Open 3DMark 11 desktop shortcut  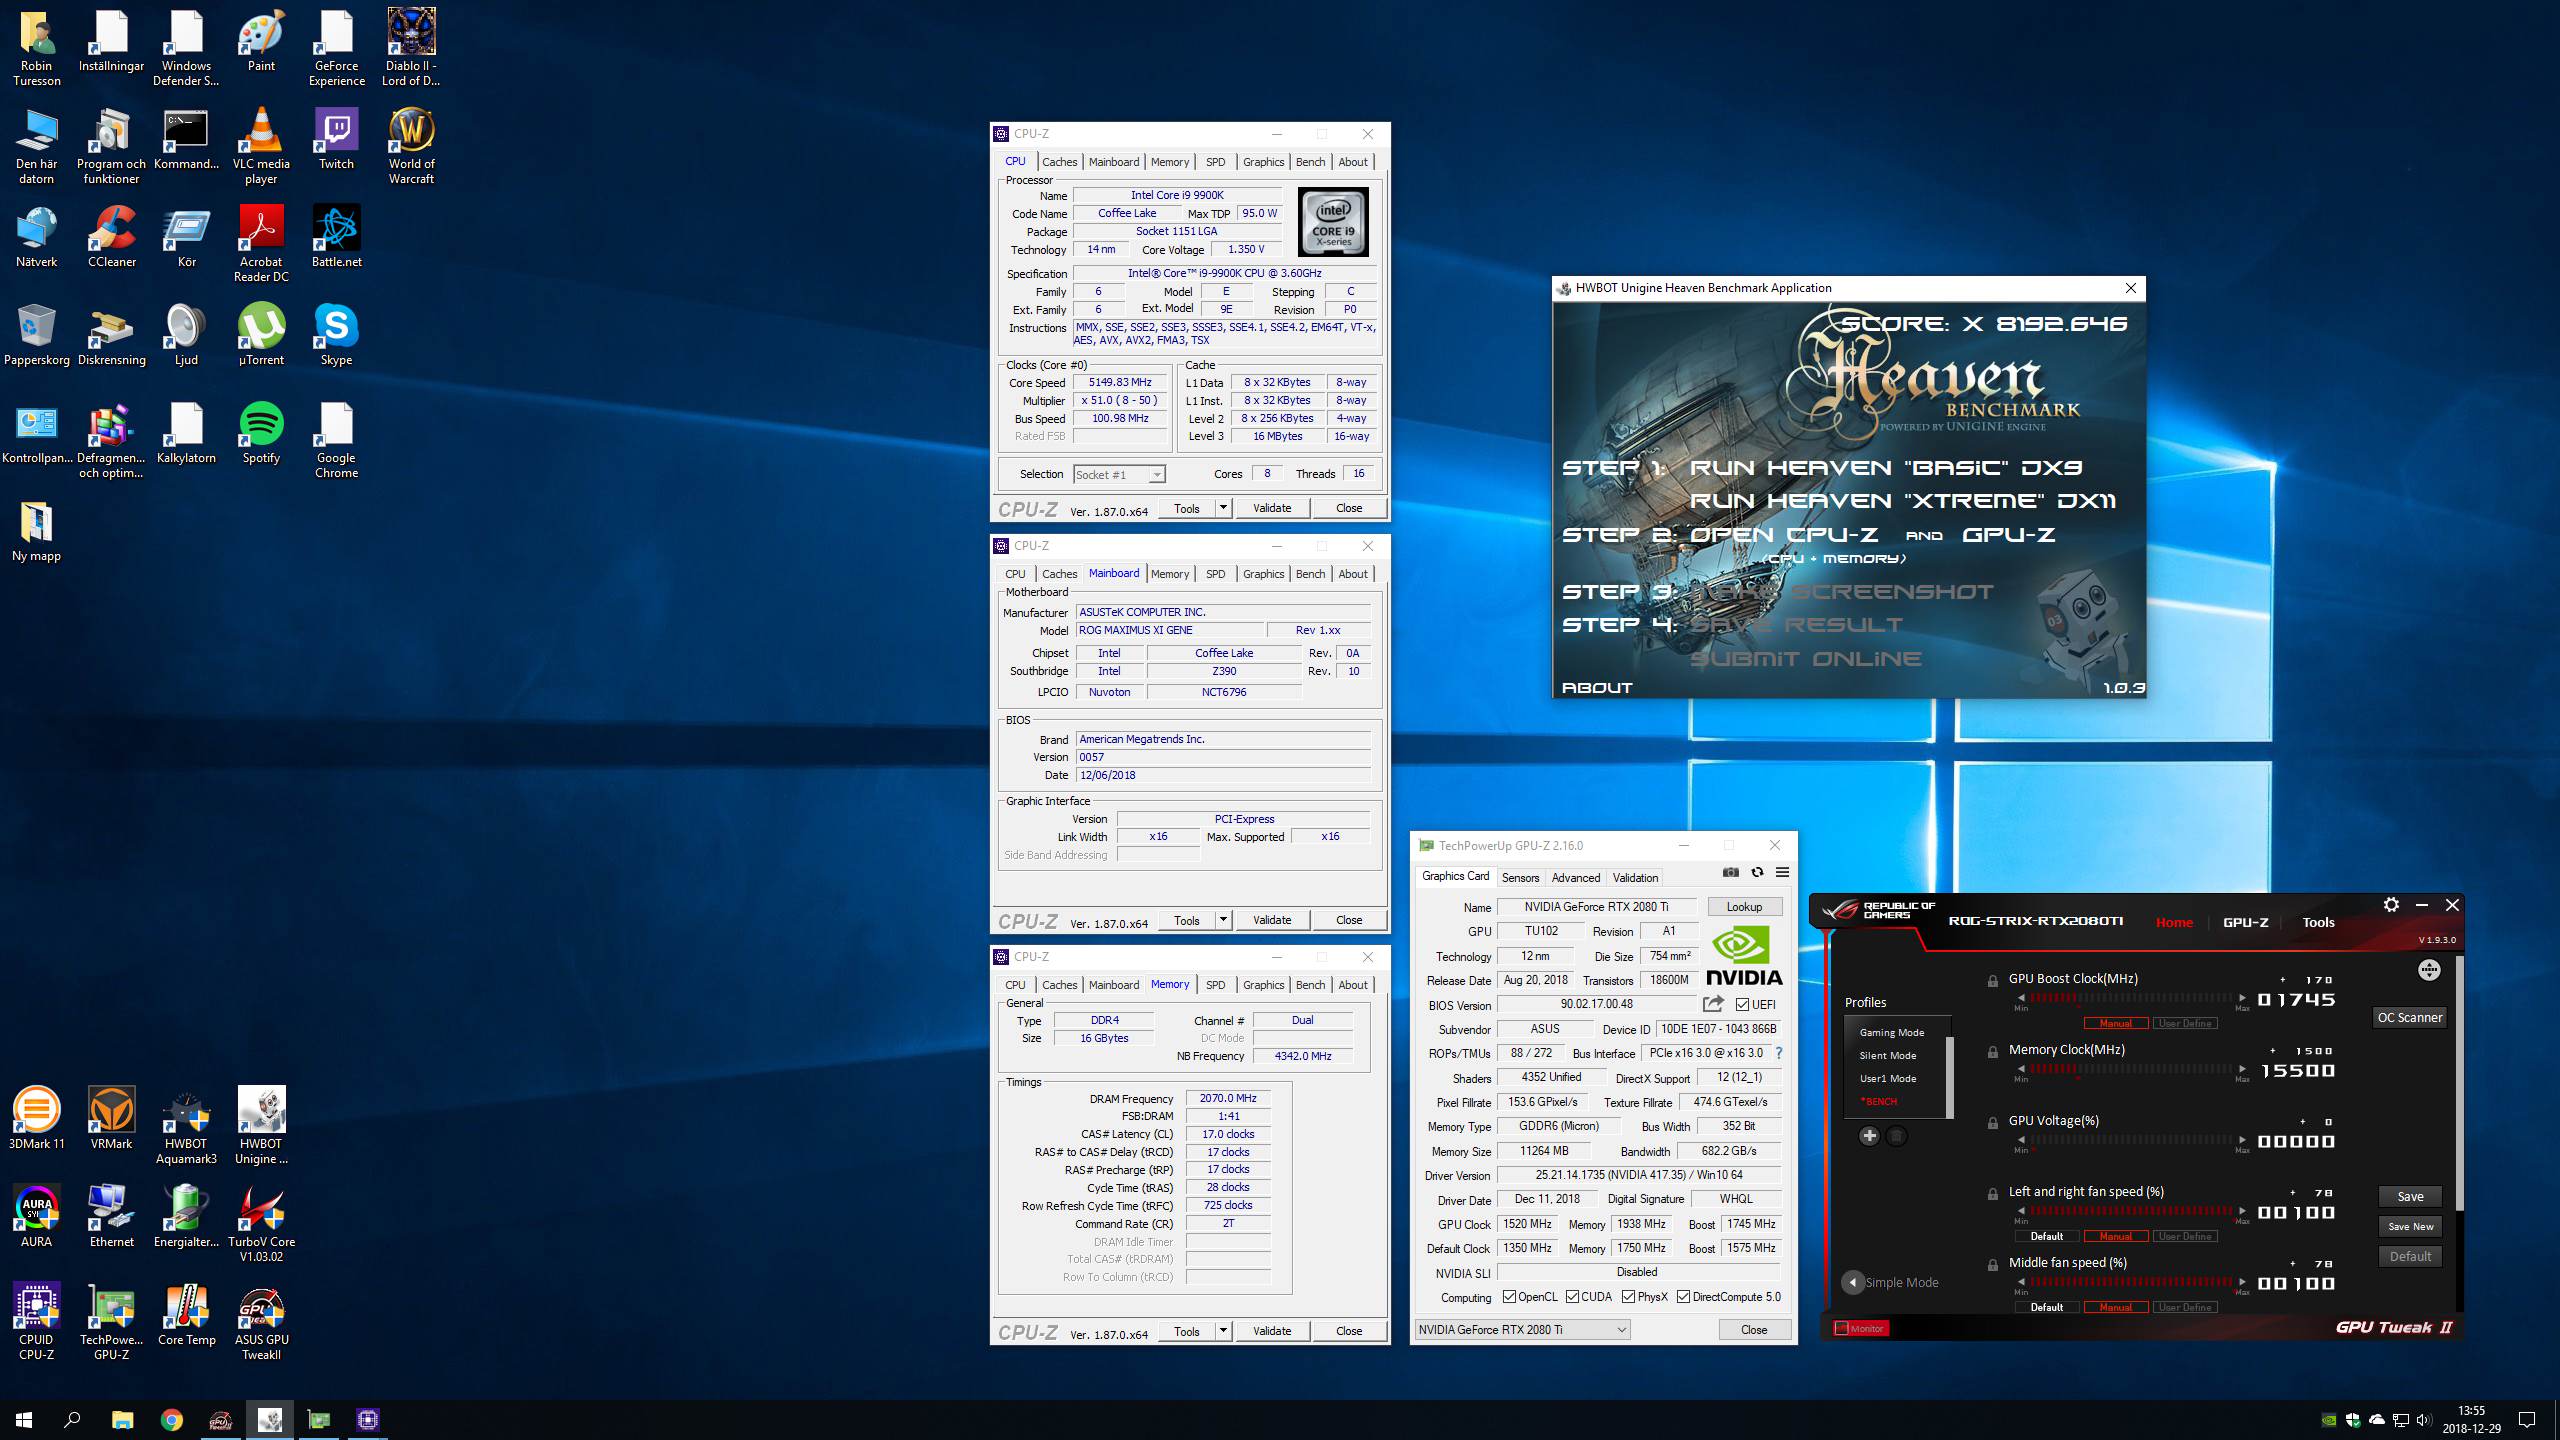[36, 1118]
